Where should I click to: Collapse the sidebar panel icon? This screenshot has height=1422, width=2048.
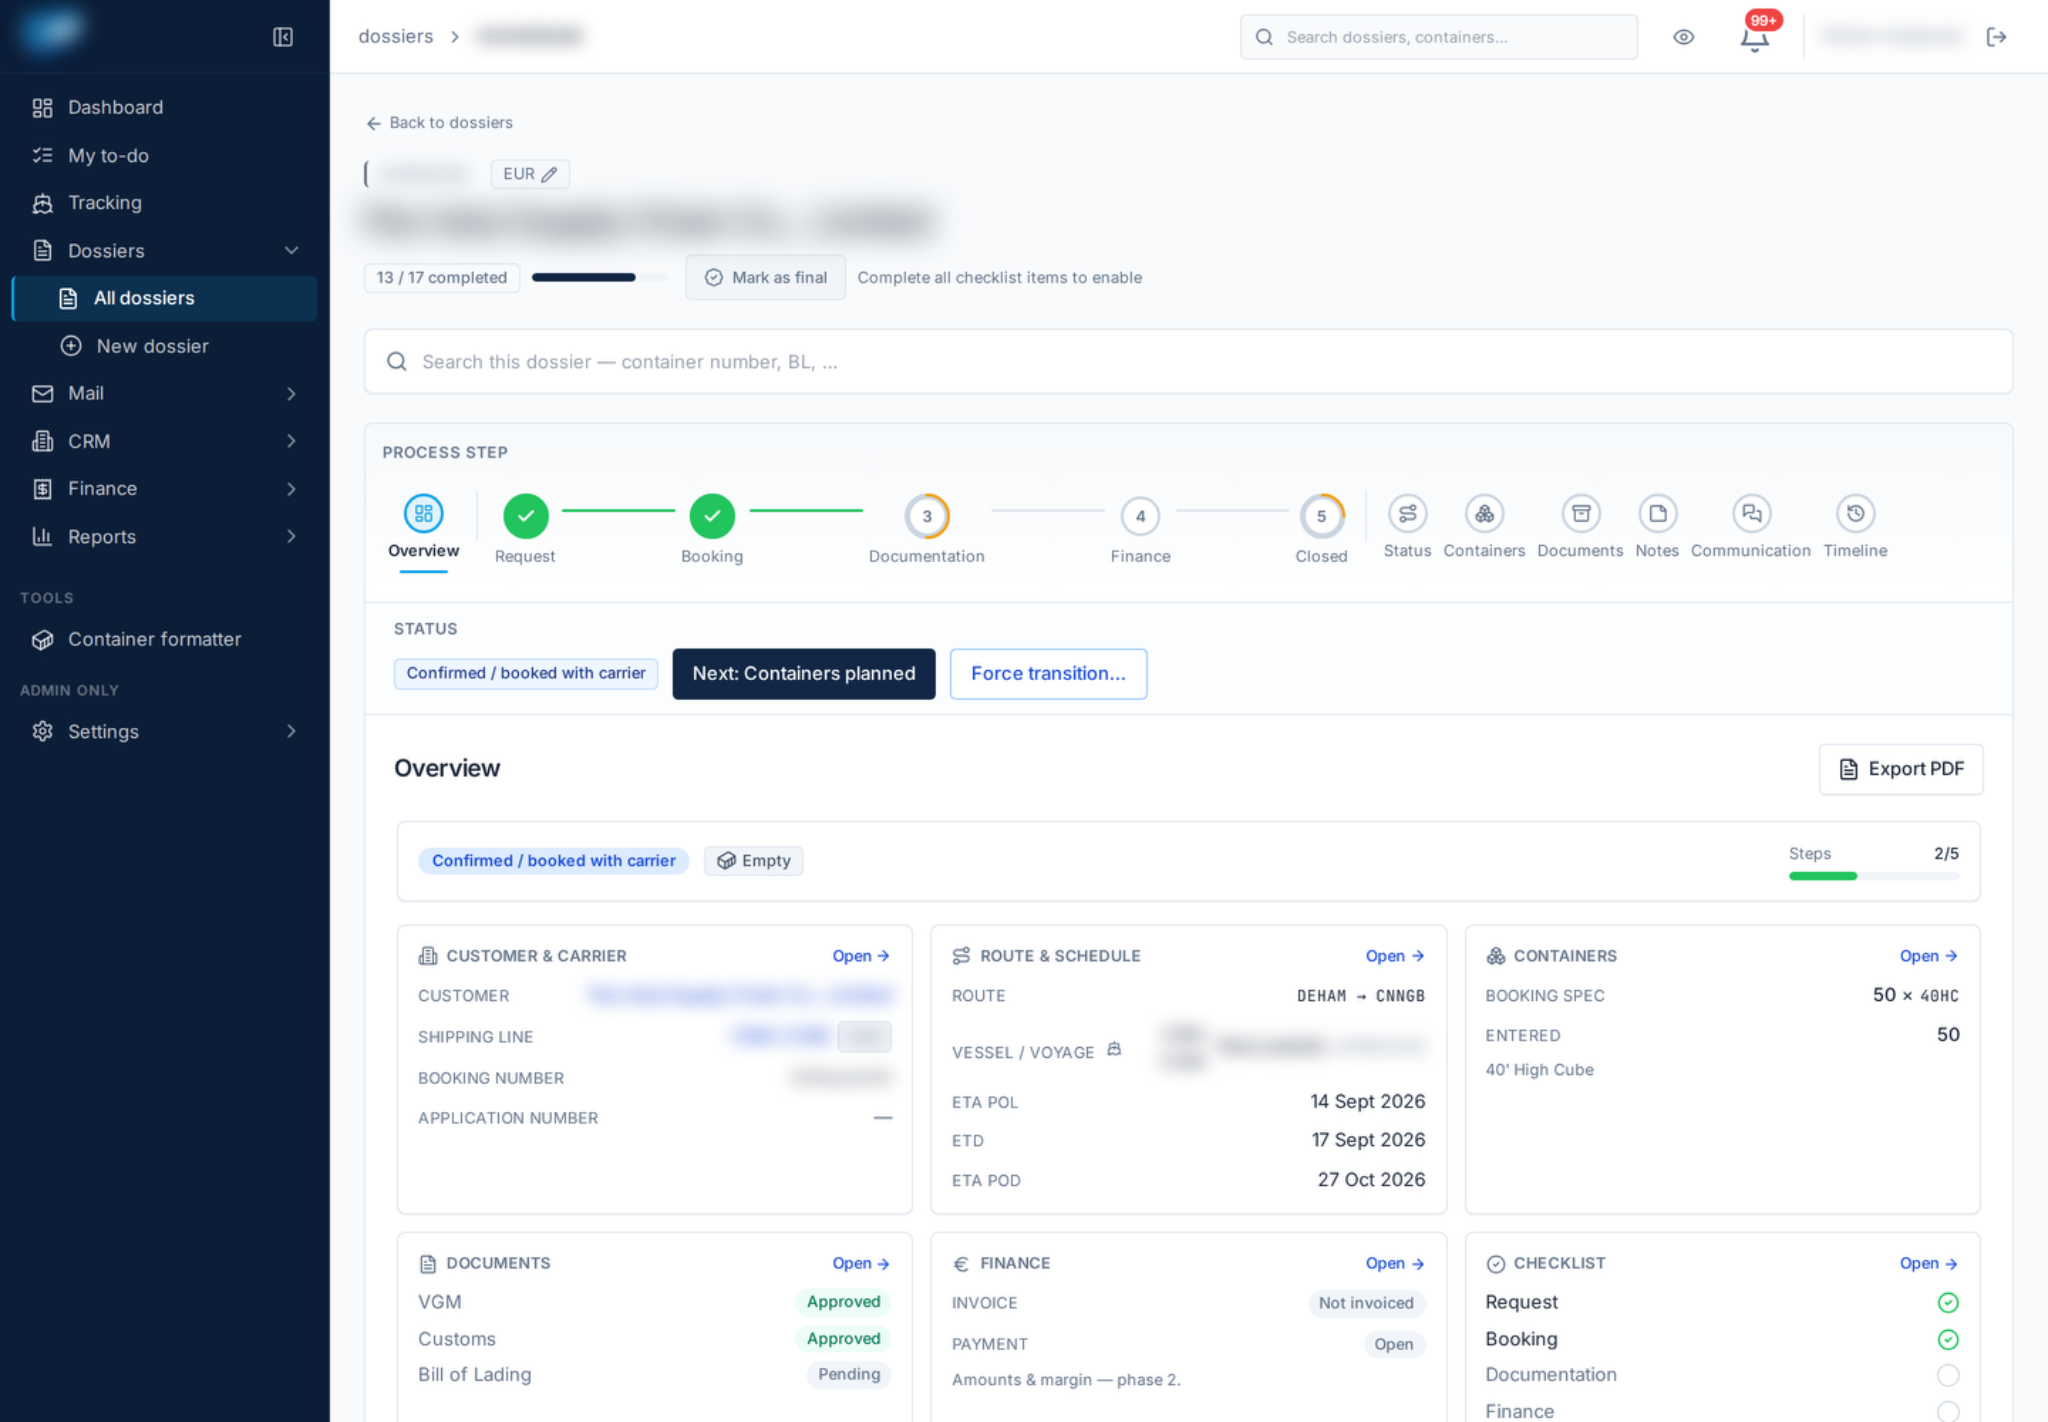pyautogui.click(x=283, y=37)
